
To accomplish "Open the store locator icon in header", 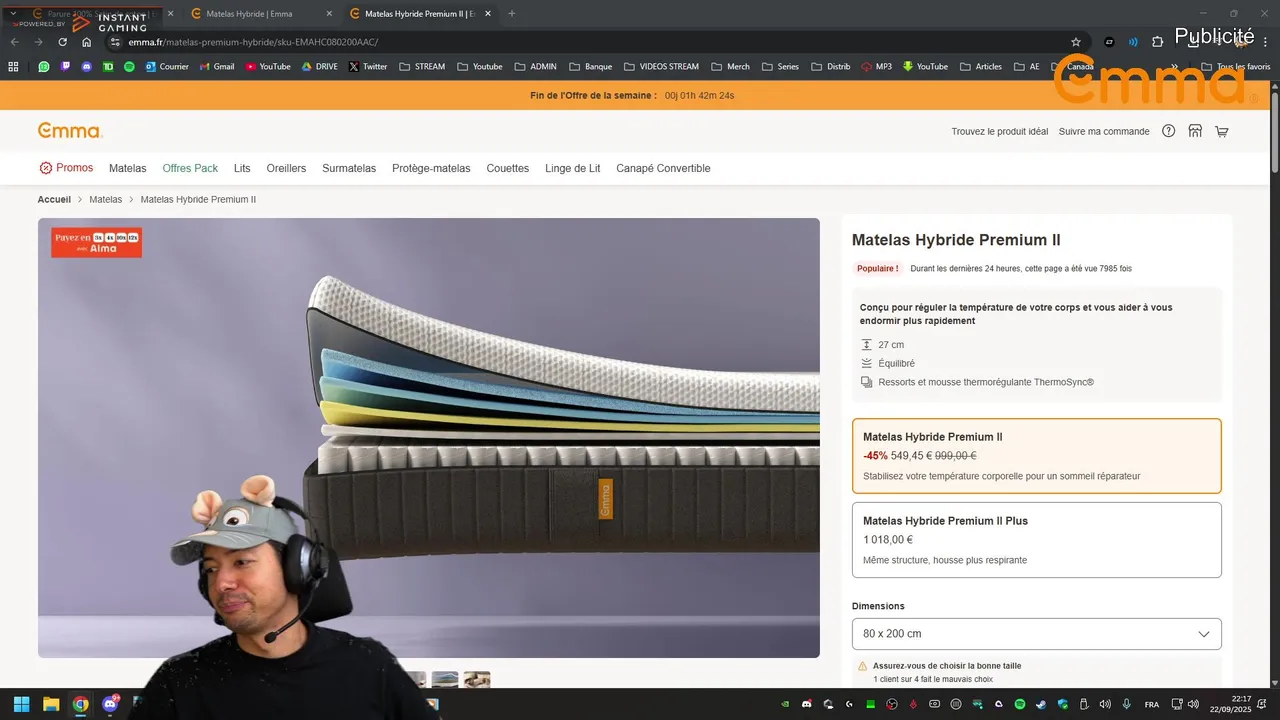I will tap(1195, 131).
